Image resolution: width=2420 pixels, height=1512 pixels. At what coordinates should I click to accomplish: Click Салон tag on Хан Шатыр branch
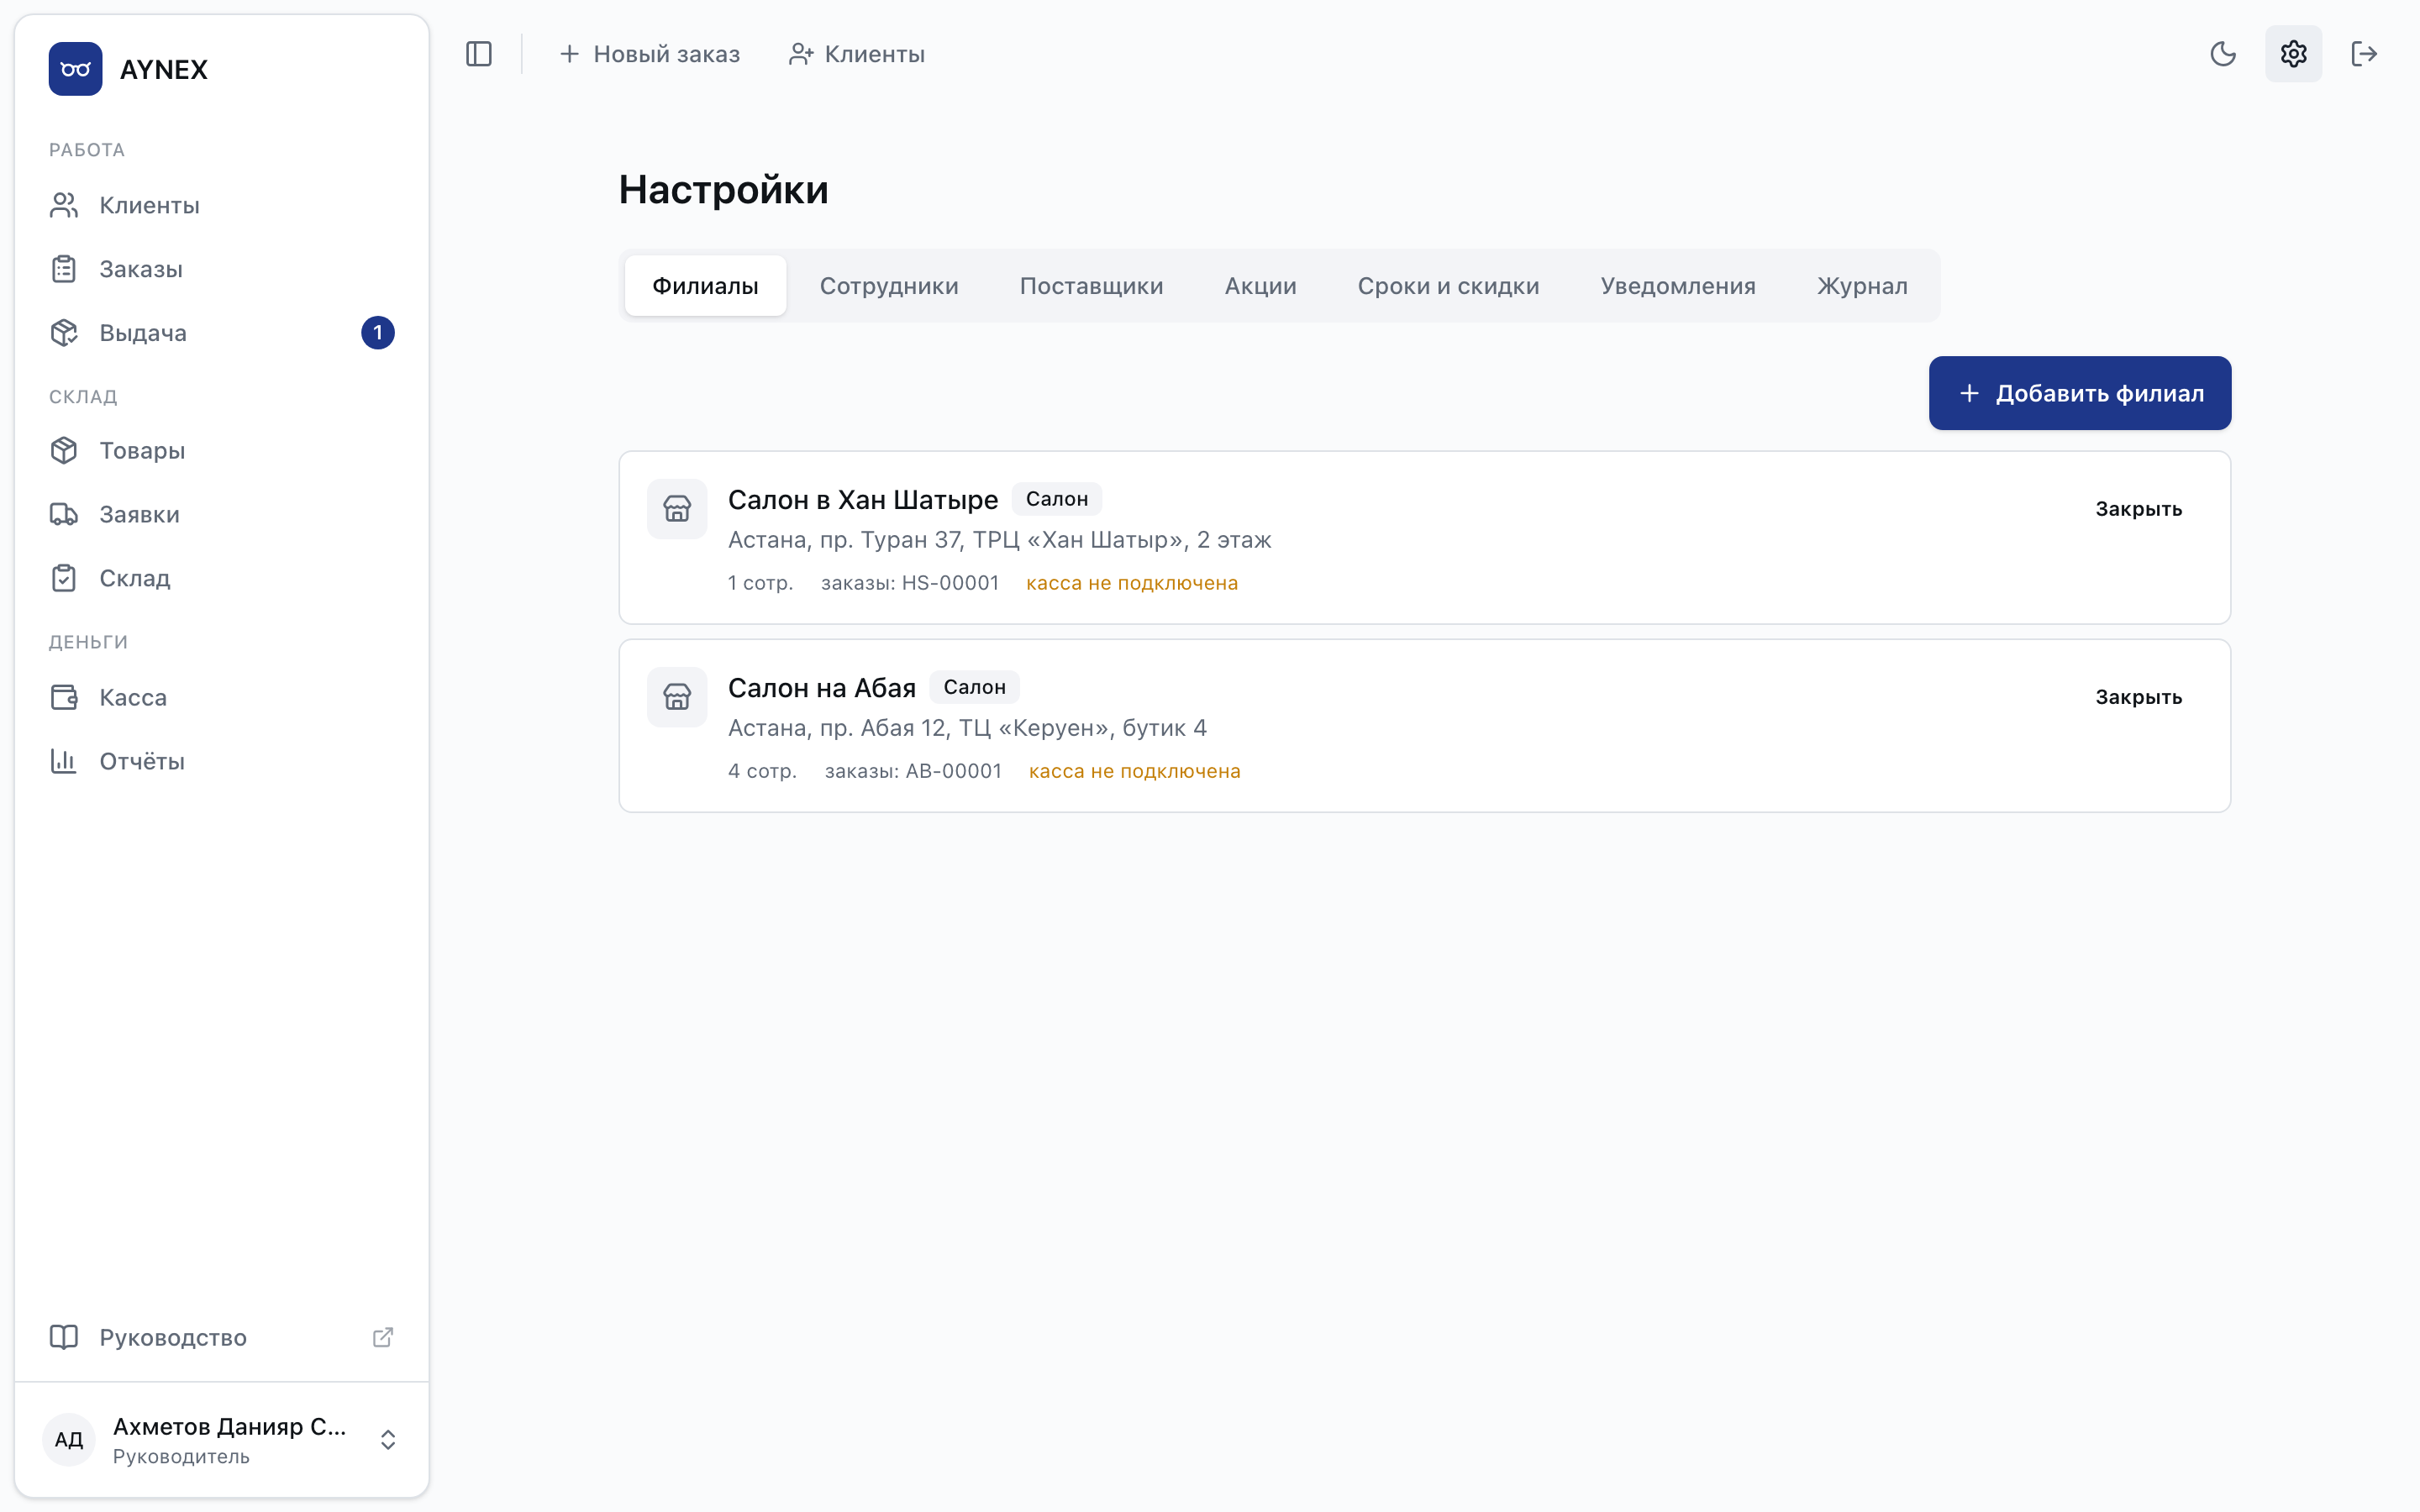pyautogui.click(x=1057, y=499)
